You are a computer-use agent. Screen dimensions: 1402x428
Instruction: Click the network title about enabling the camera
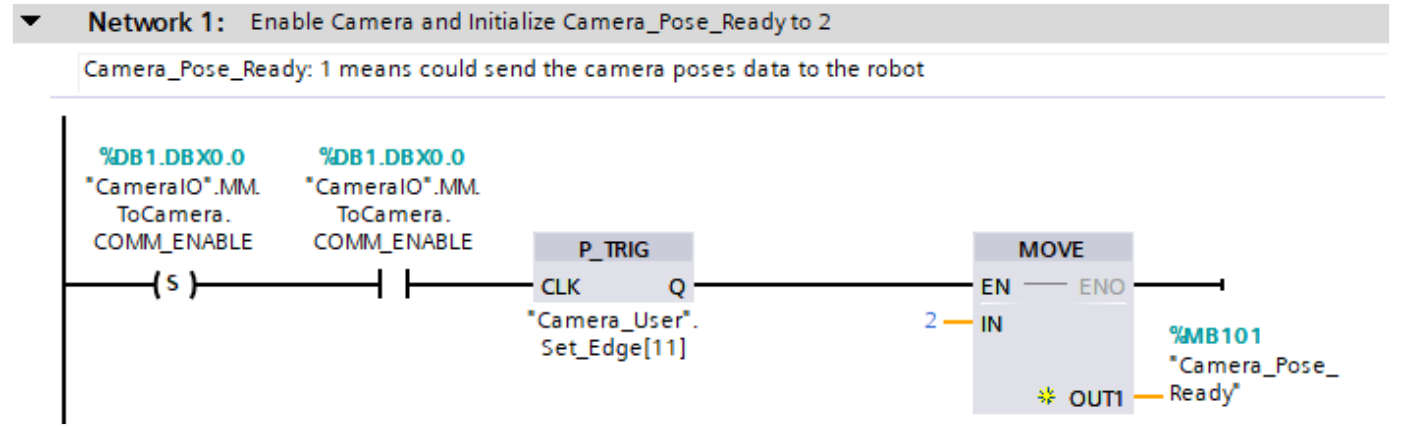[x=540, y=22]
